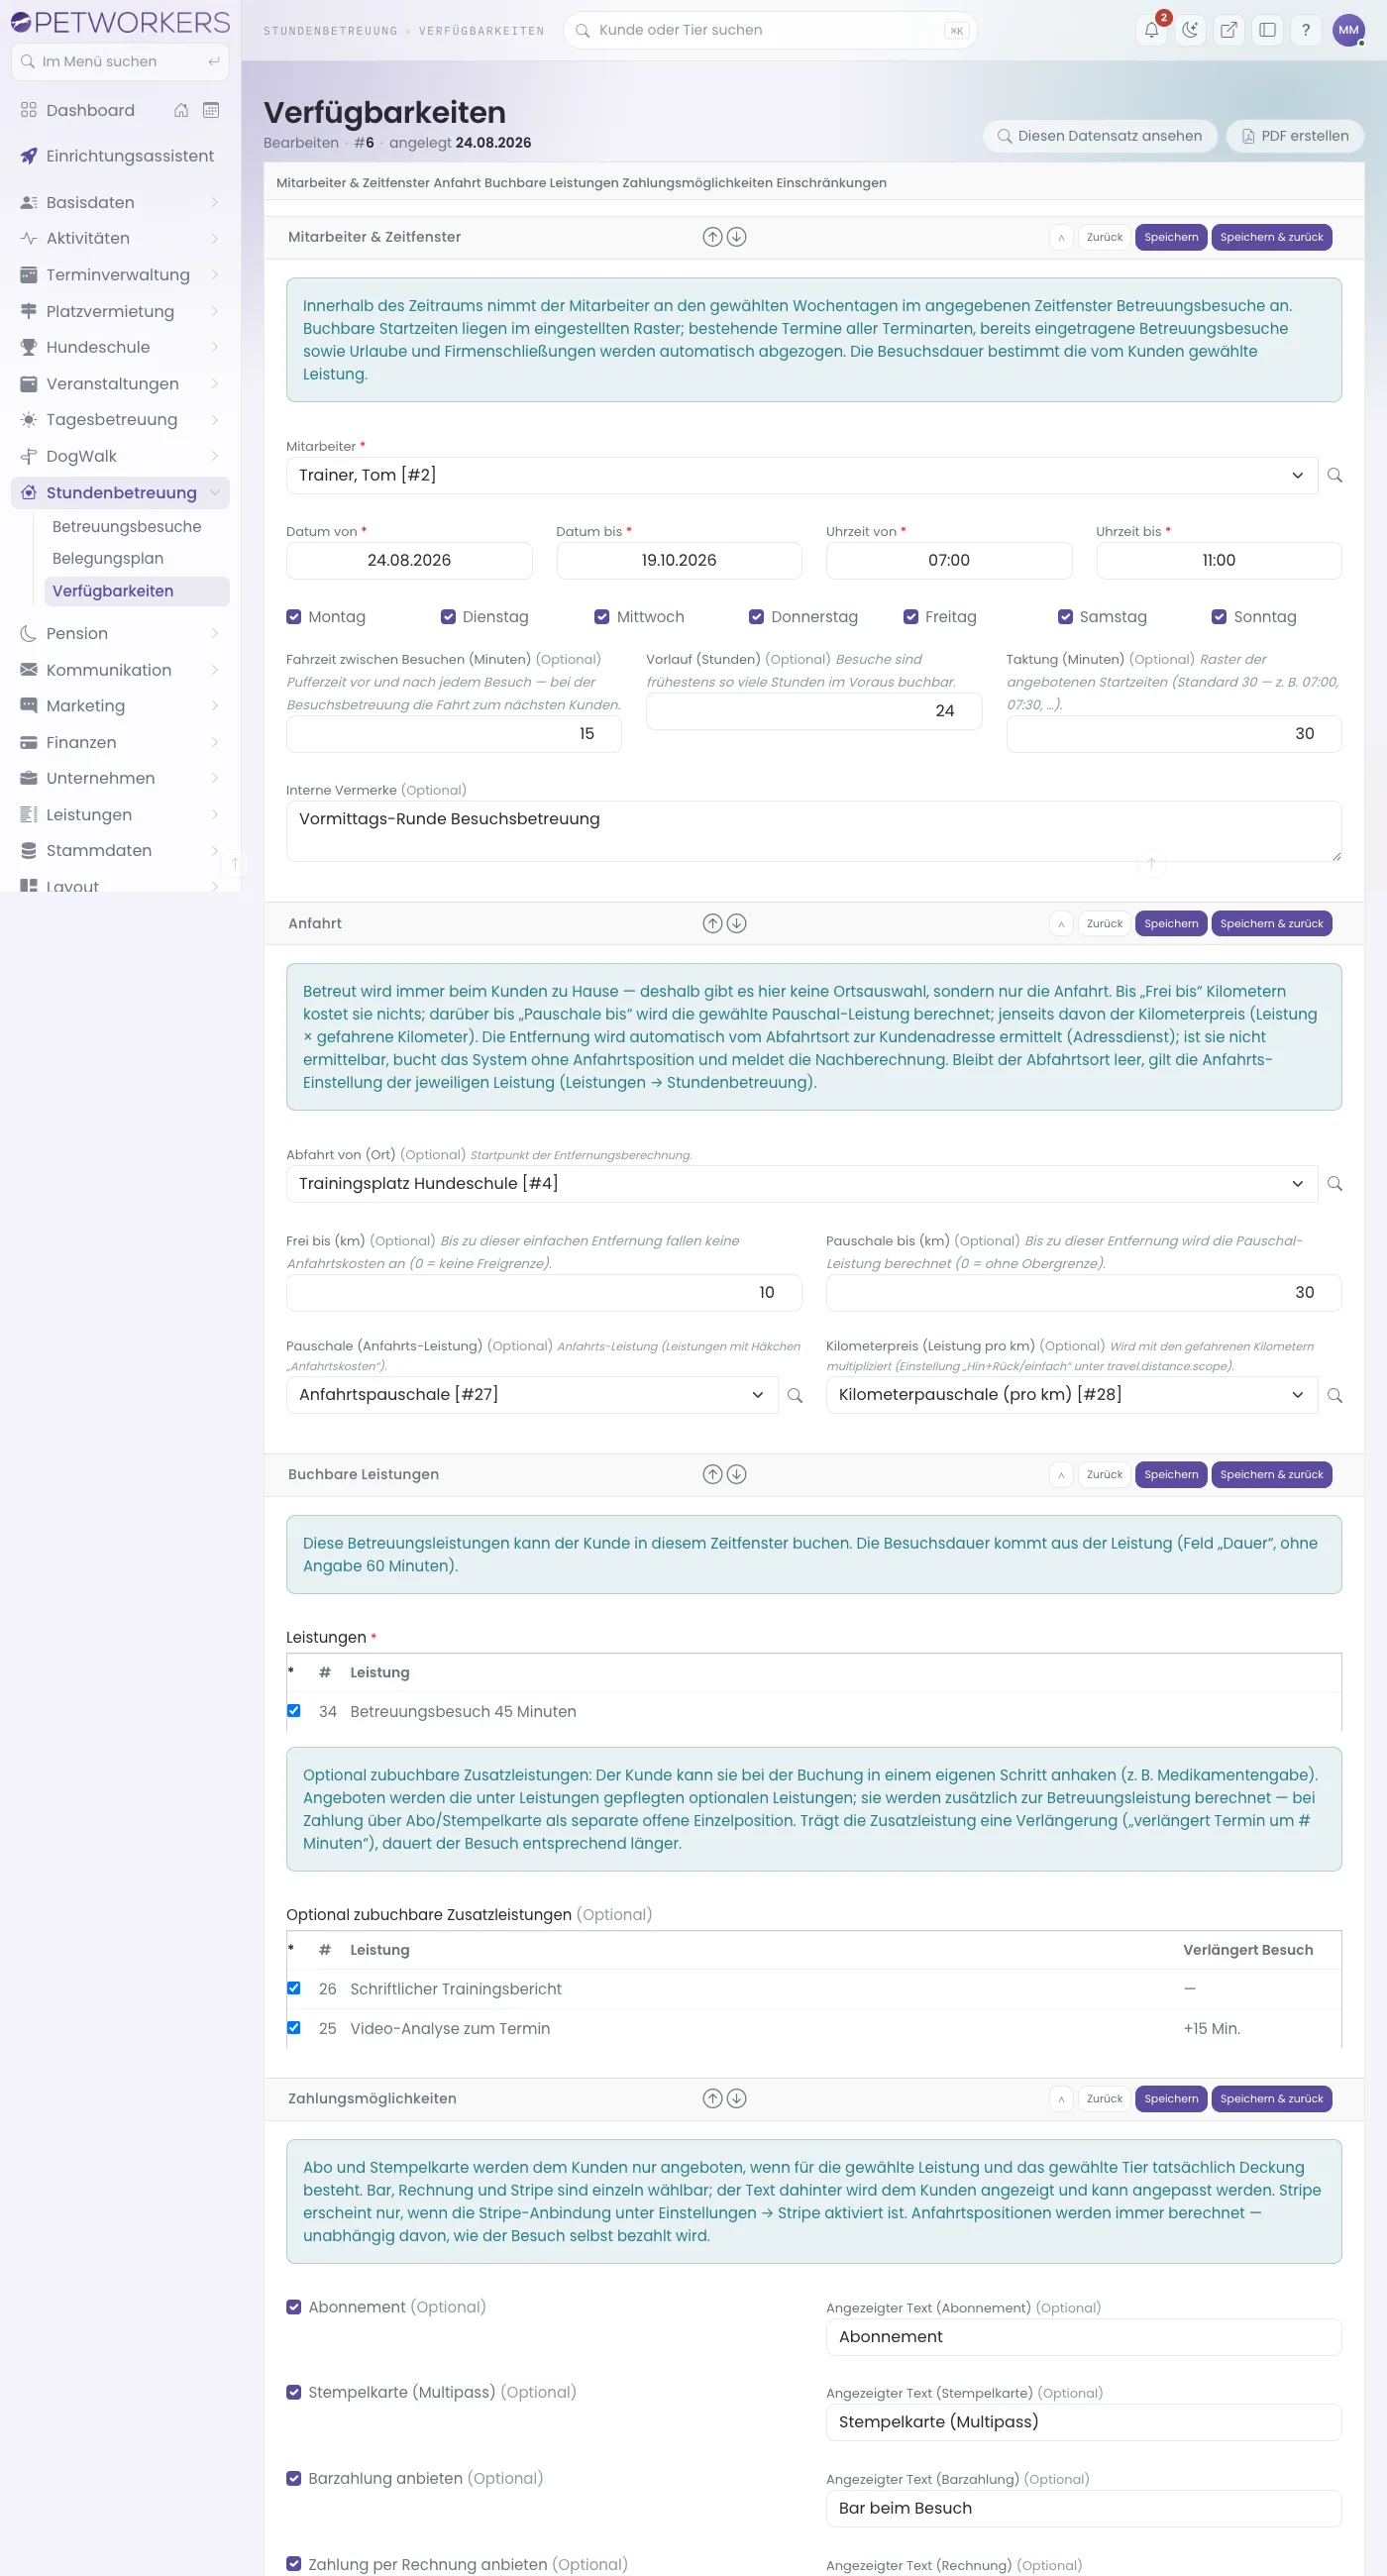1387x2576 pixels.
Task: Focus the Kunde oder Tier suchen field
Action: [770, 30]
